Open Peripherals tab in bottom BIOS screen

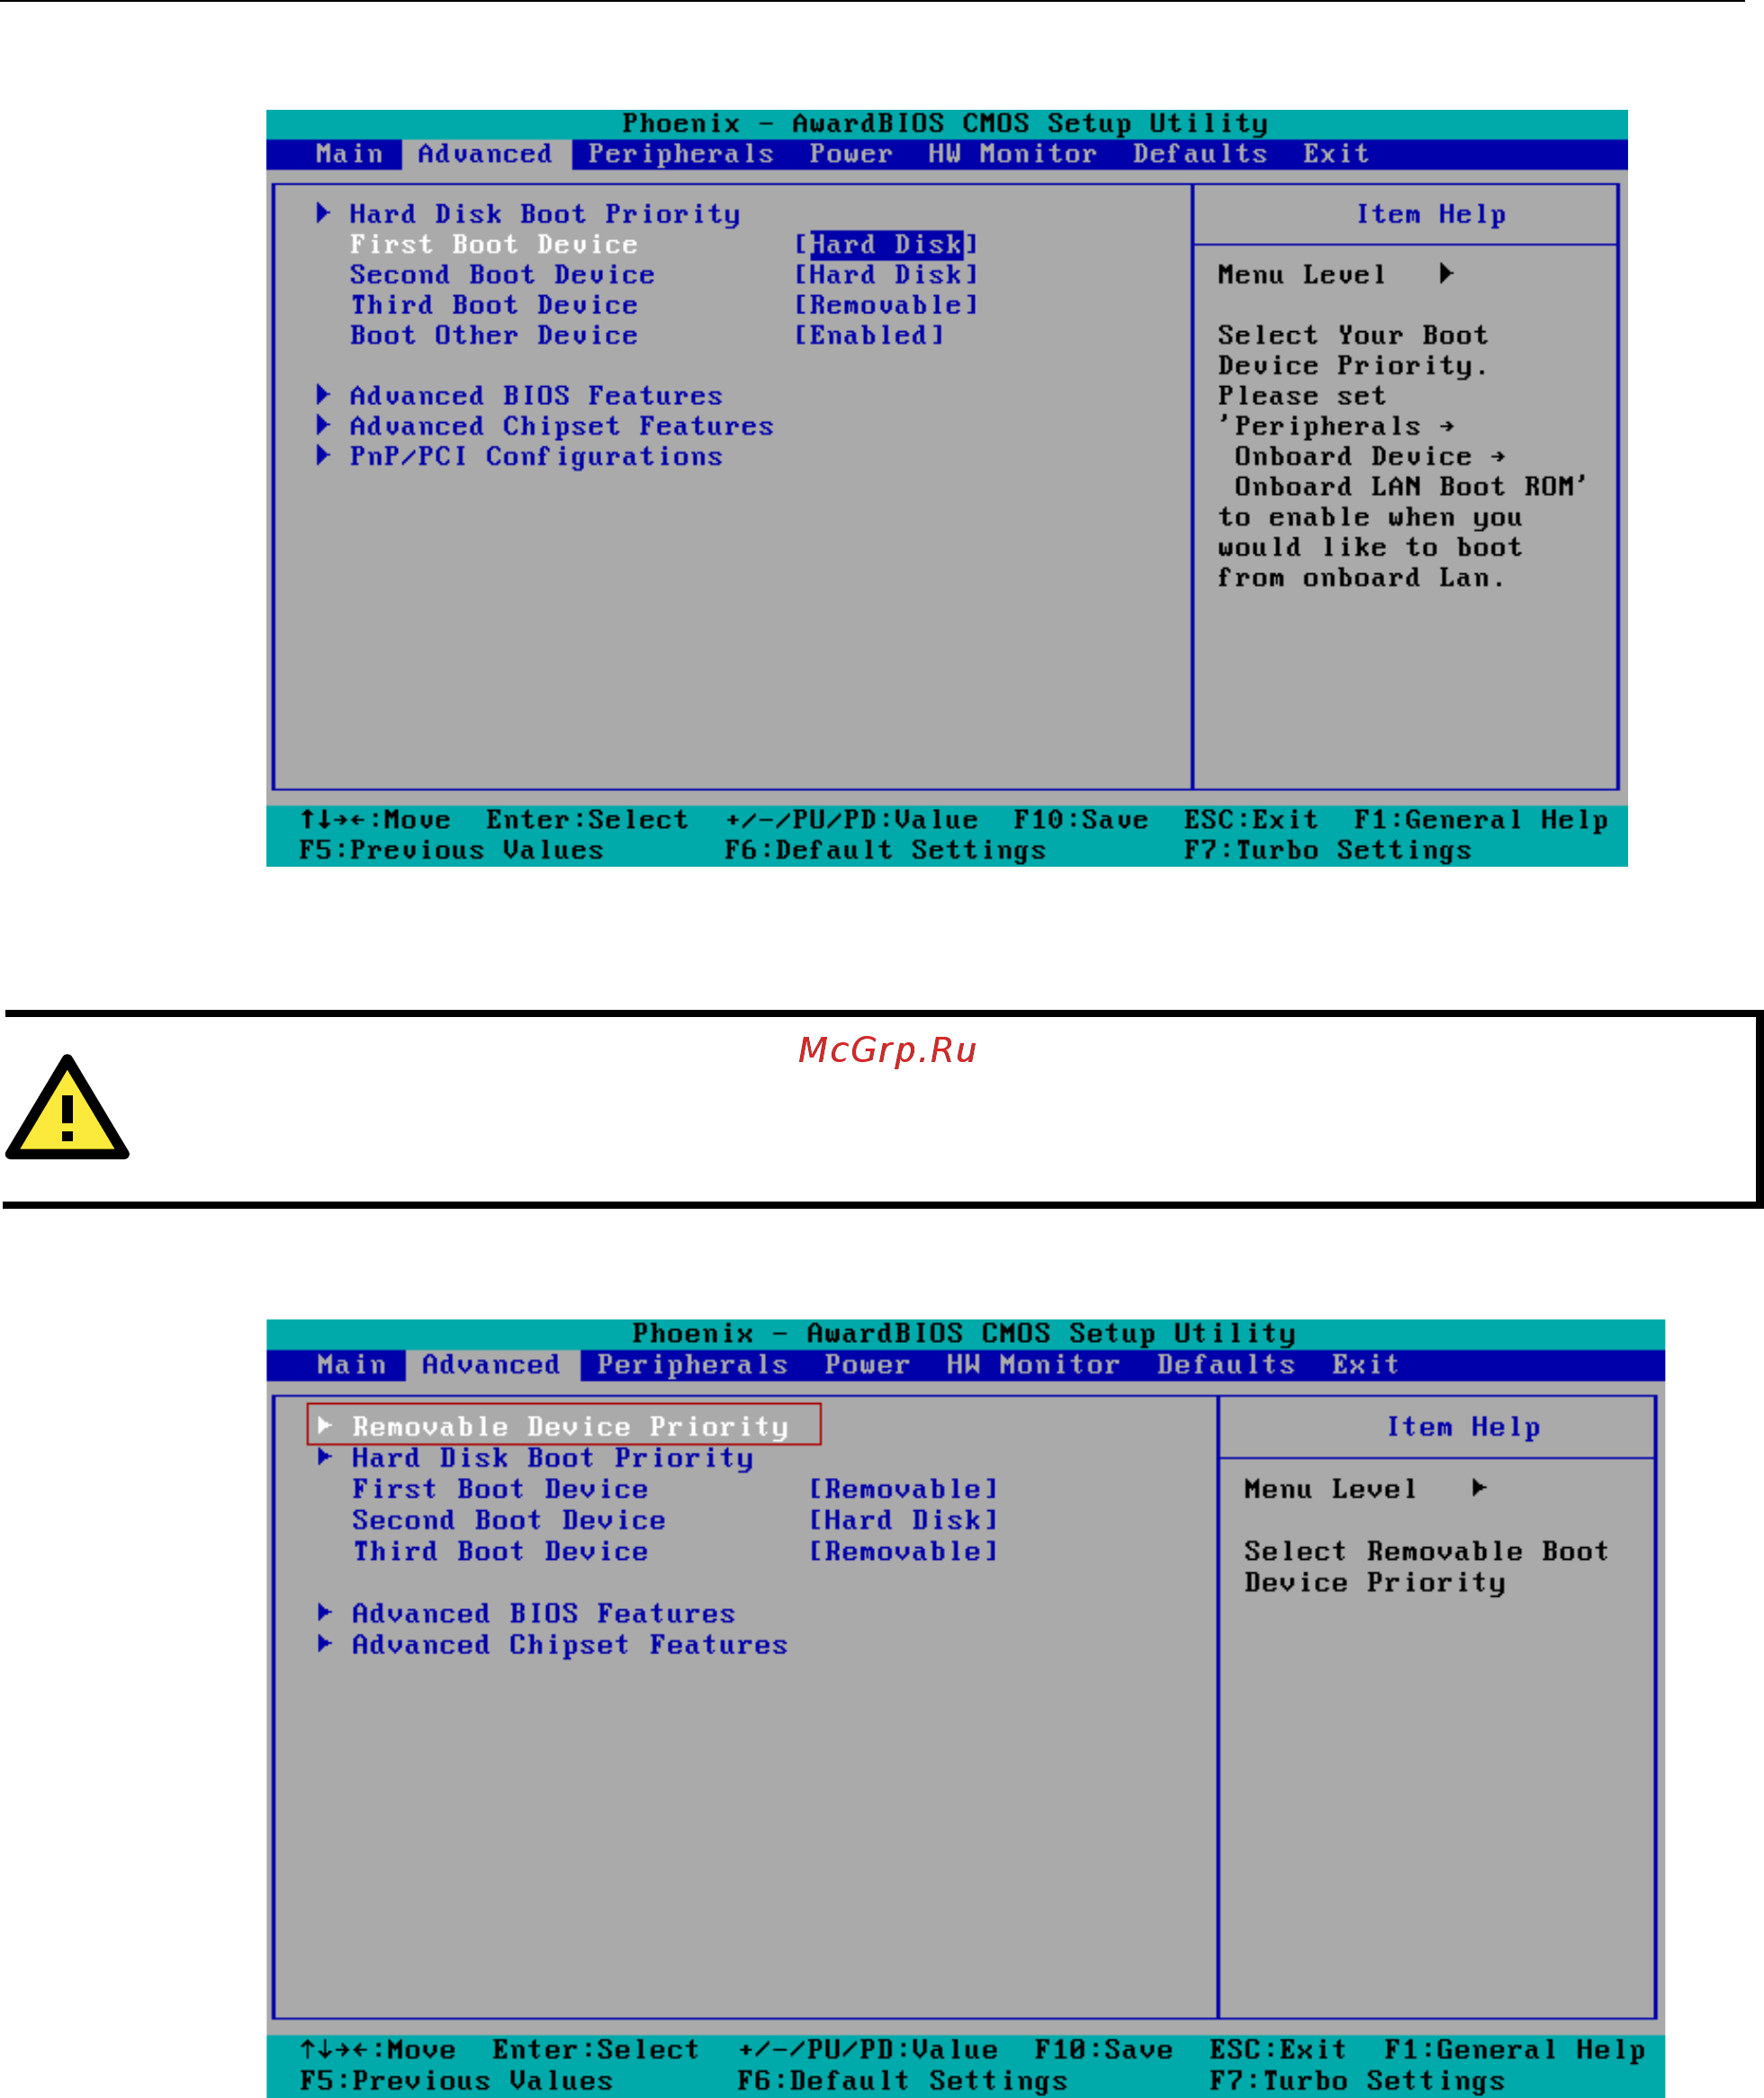692,1365
